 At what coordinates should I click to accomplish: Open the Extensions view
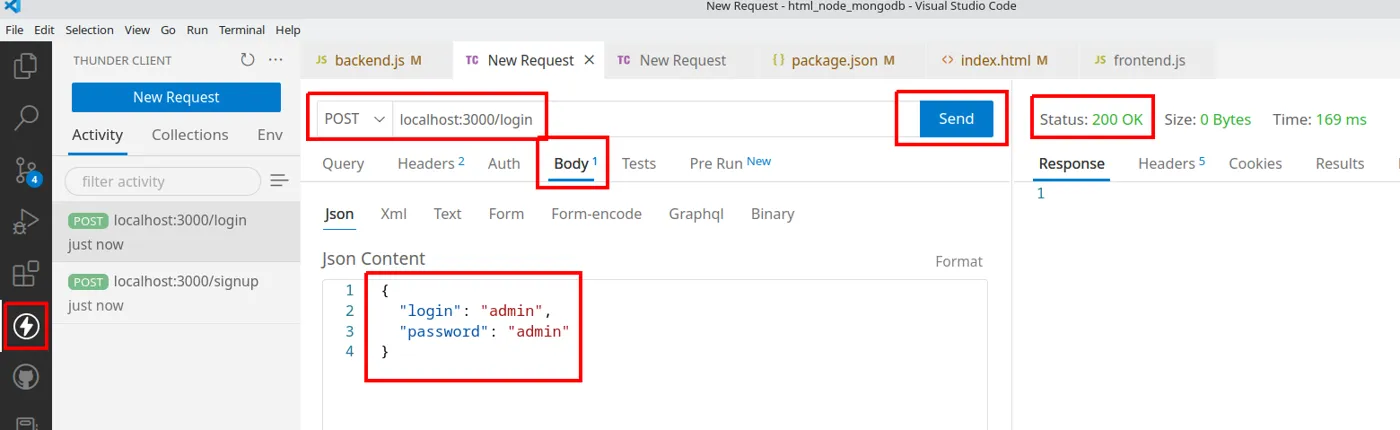click(26, 274)
